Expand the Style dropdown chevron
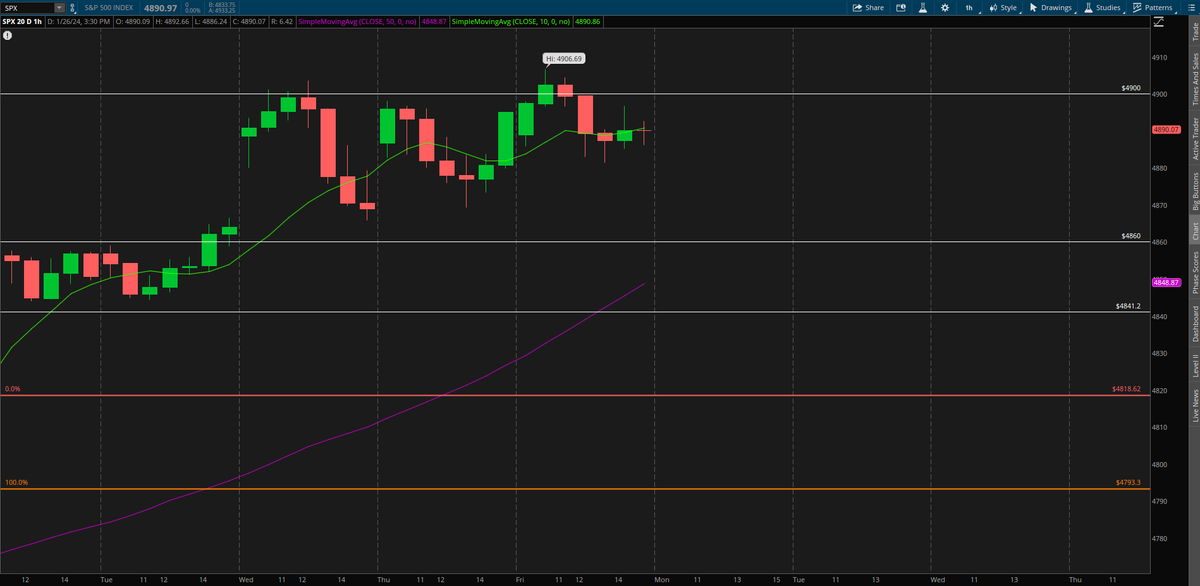Image resolution: width=1200 pixels, height=586 pixels. click(1021, 12)
